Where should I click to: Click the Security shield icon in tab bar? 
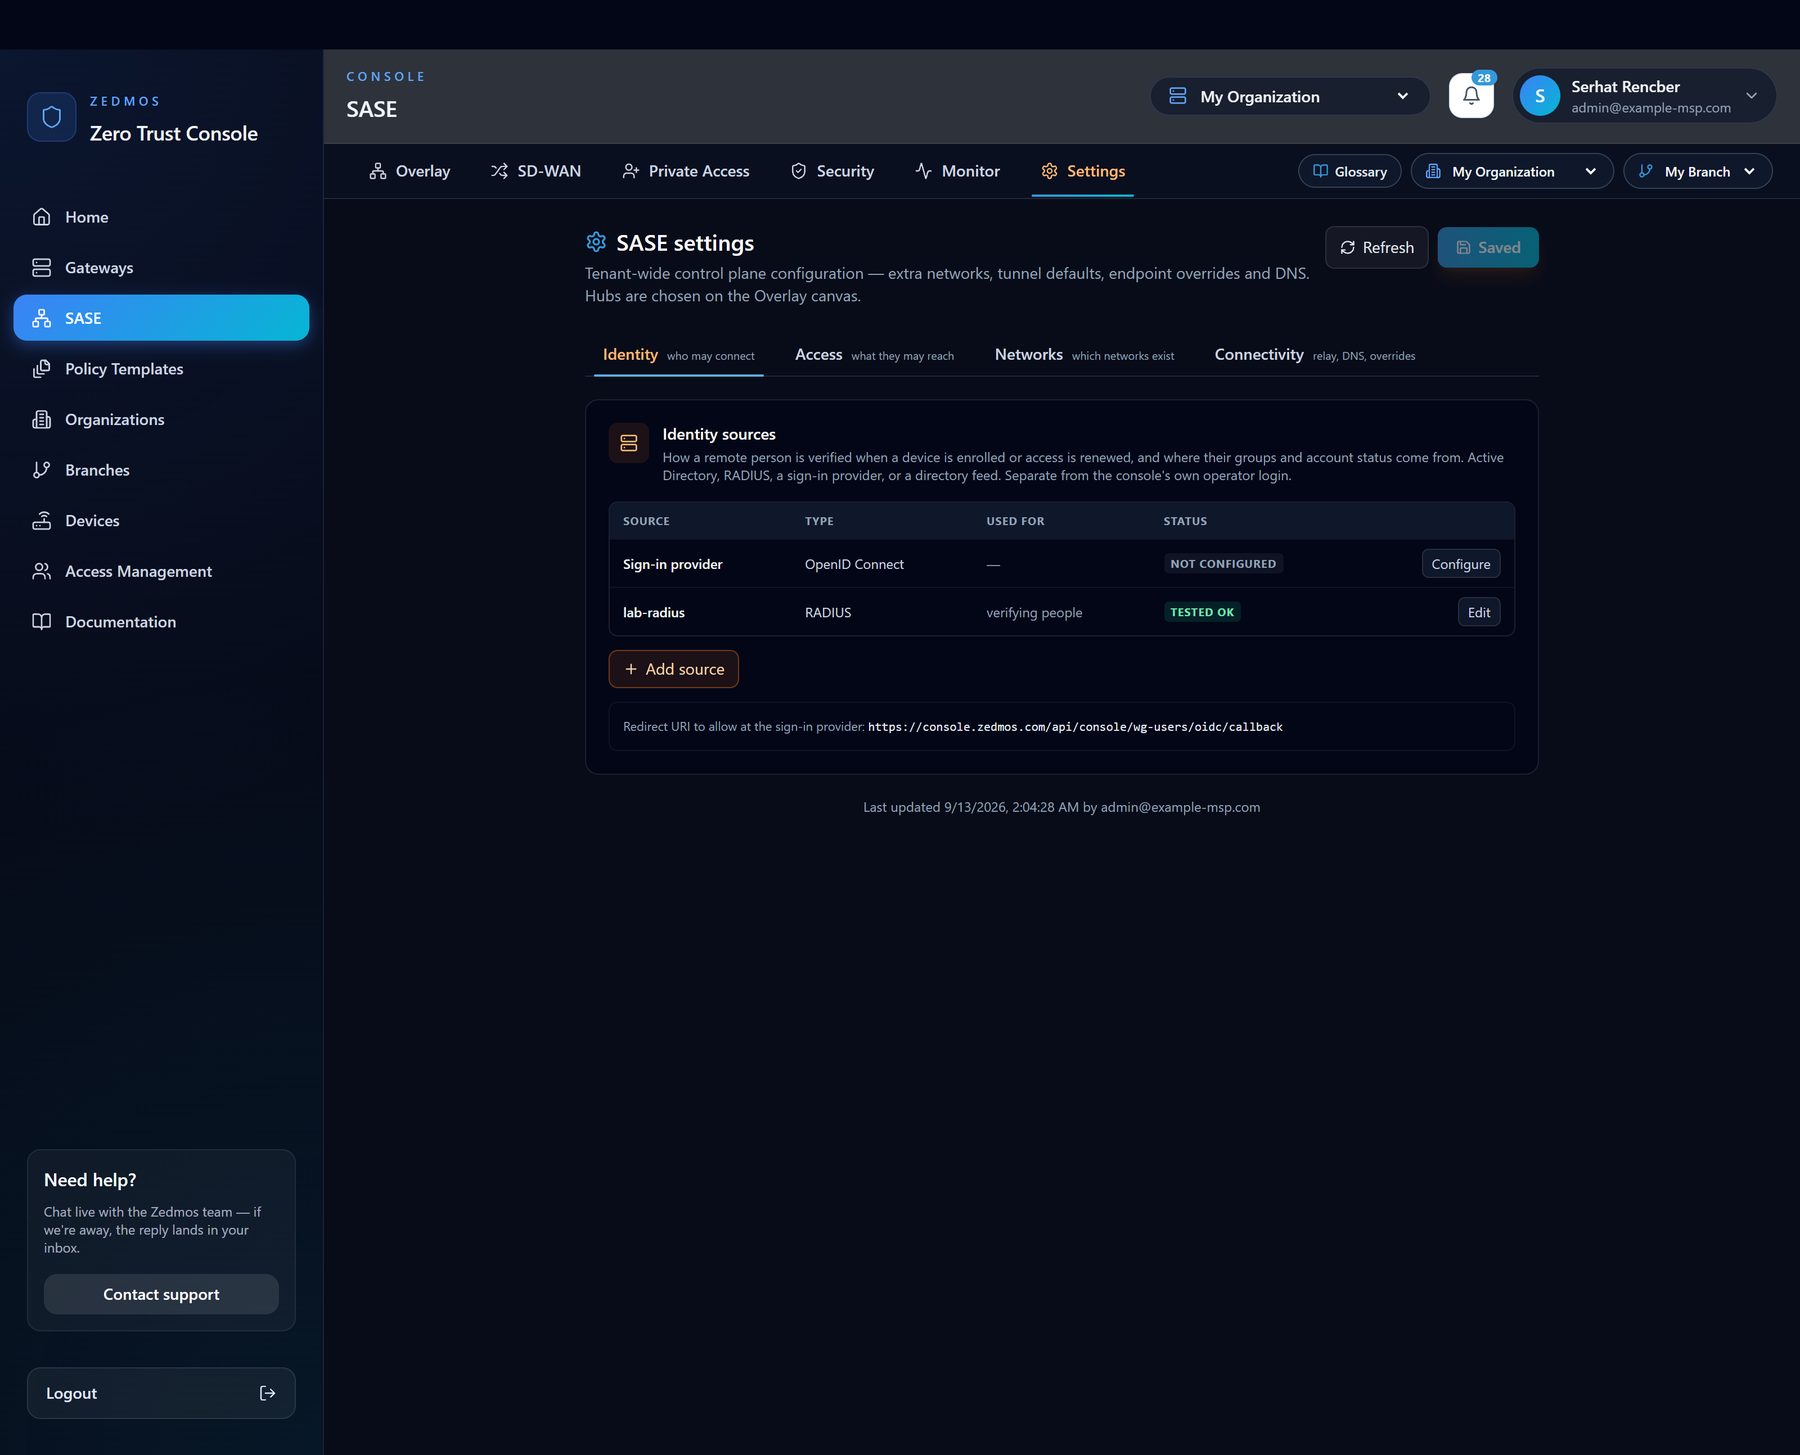(x=799, y=171)
